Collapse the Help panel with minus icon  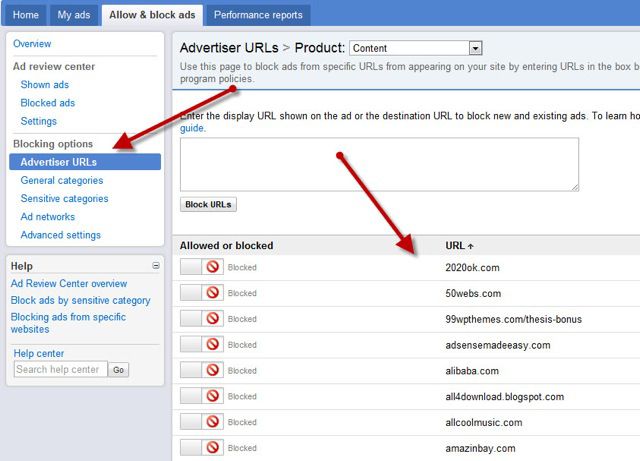pyautogui.click(x=155, y=266)
